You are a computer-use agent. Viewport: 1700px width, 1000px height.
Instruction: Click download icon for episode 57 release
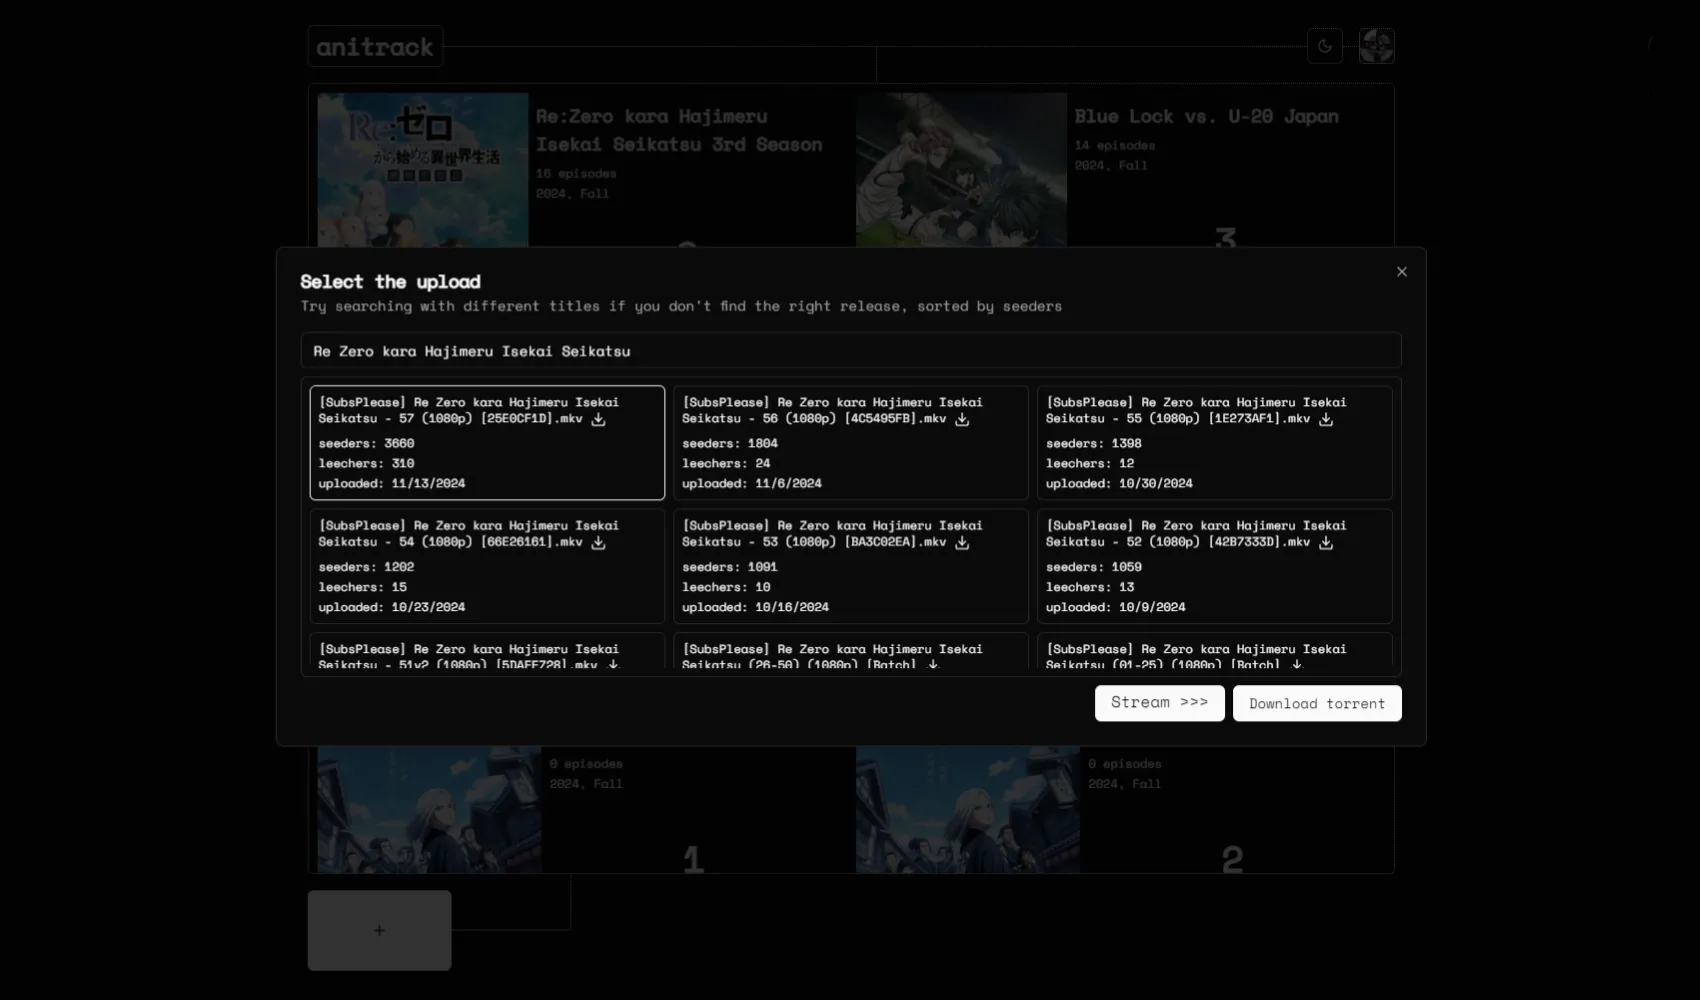point(598,419)
